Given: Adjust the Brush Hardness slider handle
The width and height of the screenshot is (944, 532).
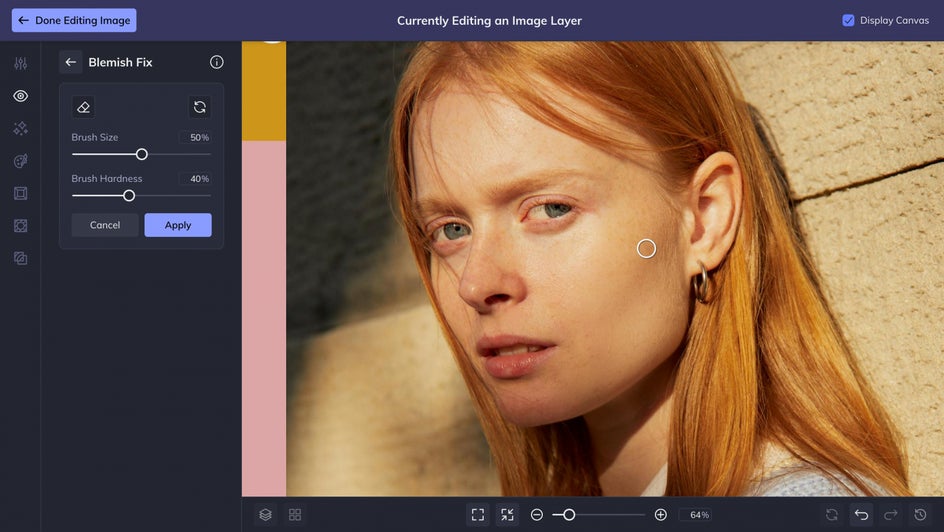Looking at the screenshot, I should coord(129,196).
